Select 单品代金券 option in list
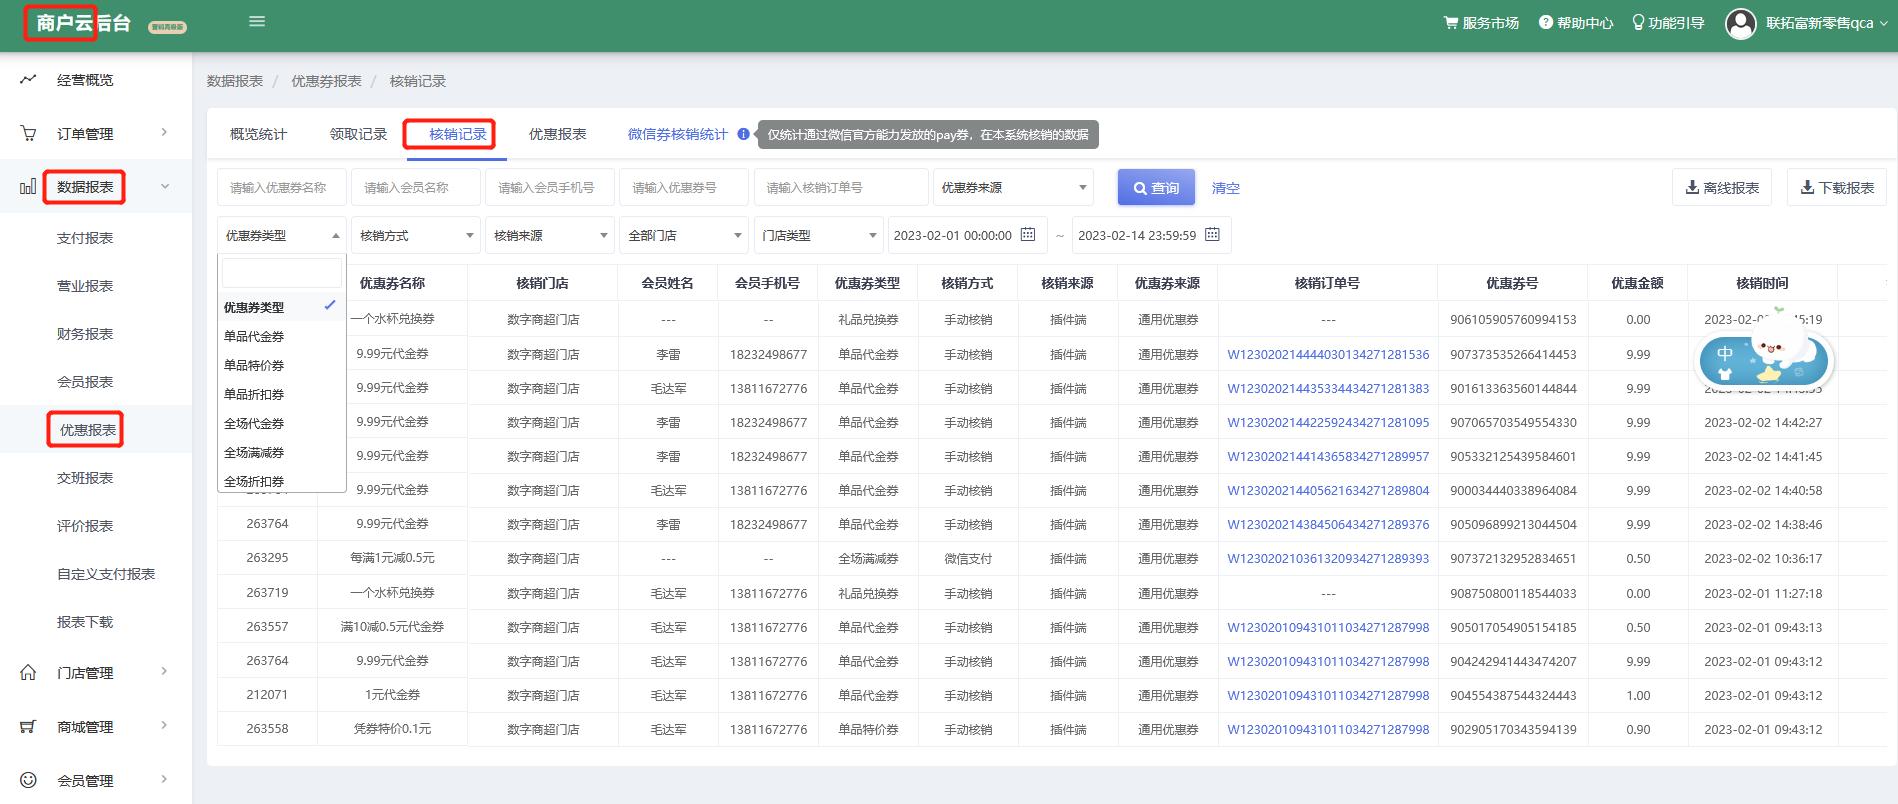 [282, 336]
